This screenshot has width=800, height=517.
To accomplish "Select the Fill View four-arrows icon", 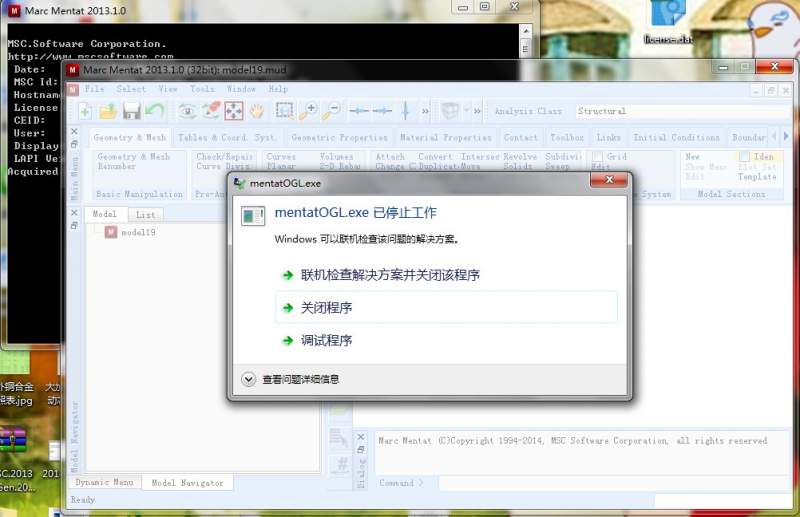I will click(x=234, y=111).
